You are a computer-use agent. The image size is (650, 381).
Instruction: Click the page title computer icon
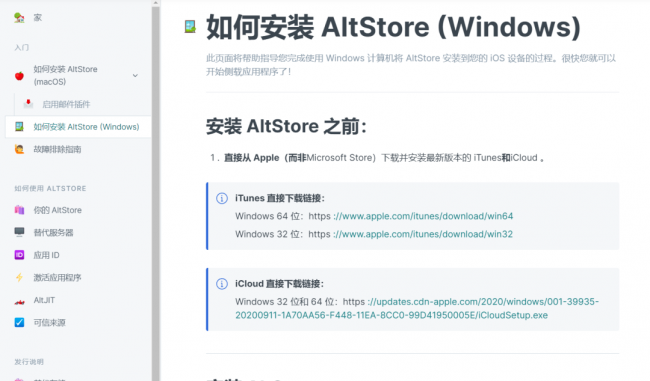(x=190, y=27)
